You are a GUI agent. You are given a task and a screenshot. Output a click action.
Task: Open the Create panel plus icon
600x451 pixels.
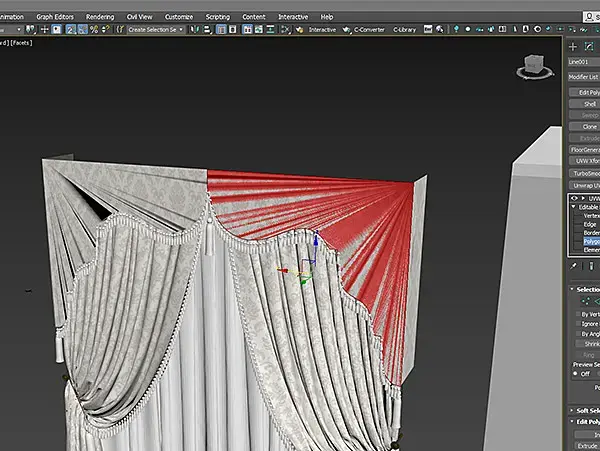[x=573, y=46]
